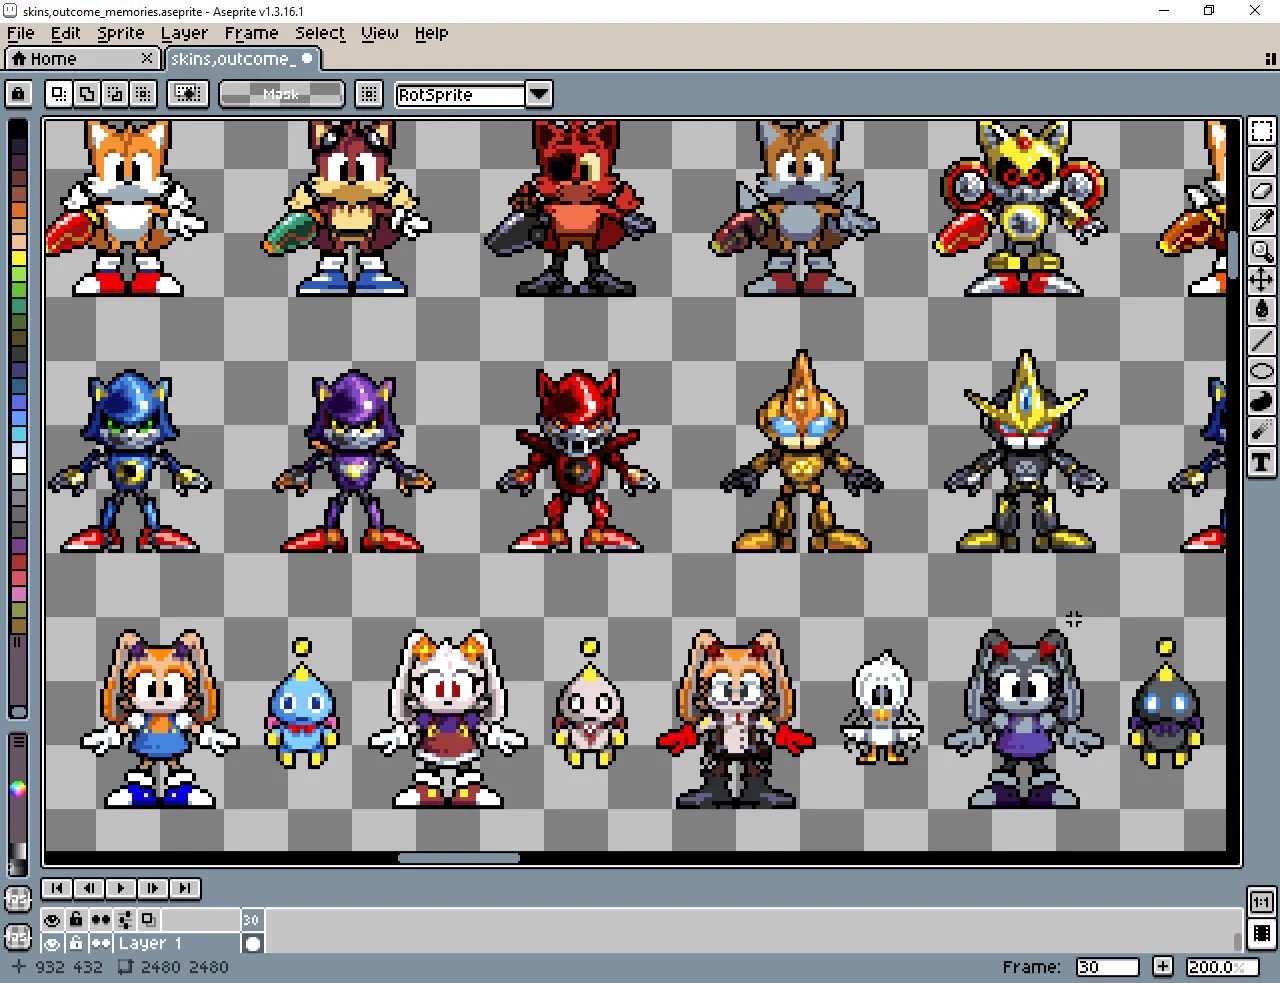Screen dimensions: 1280x983
Task: Choose Add to selection mode
Action: [x=87, y=94]
